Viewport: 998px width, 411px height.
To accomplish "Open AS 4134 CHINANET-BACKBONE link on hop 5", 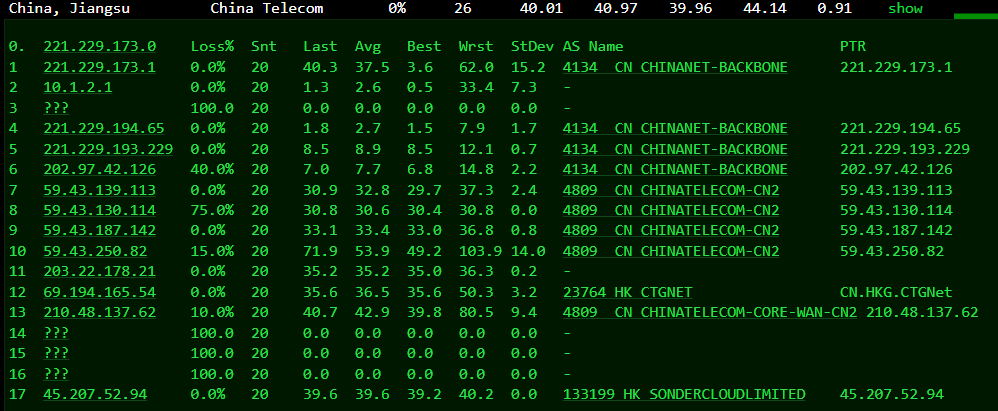I will (x=675, y=149).
